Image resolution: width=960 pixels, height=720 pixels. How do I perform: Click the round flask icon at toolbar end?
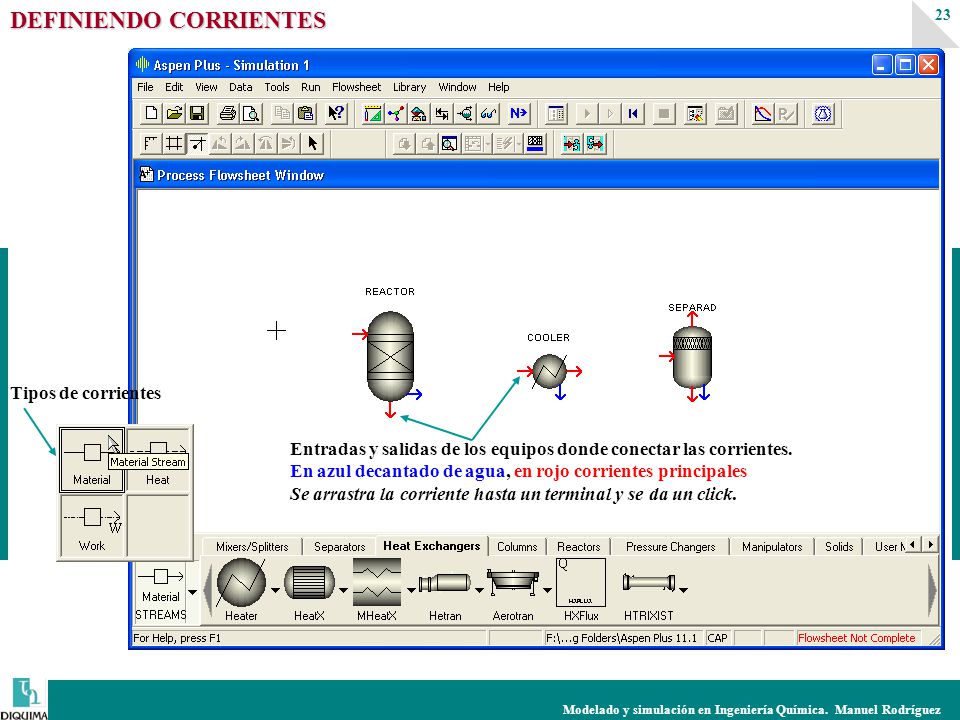point(823,113)
